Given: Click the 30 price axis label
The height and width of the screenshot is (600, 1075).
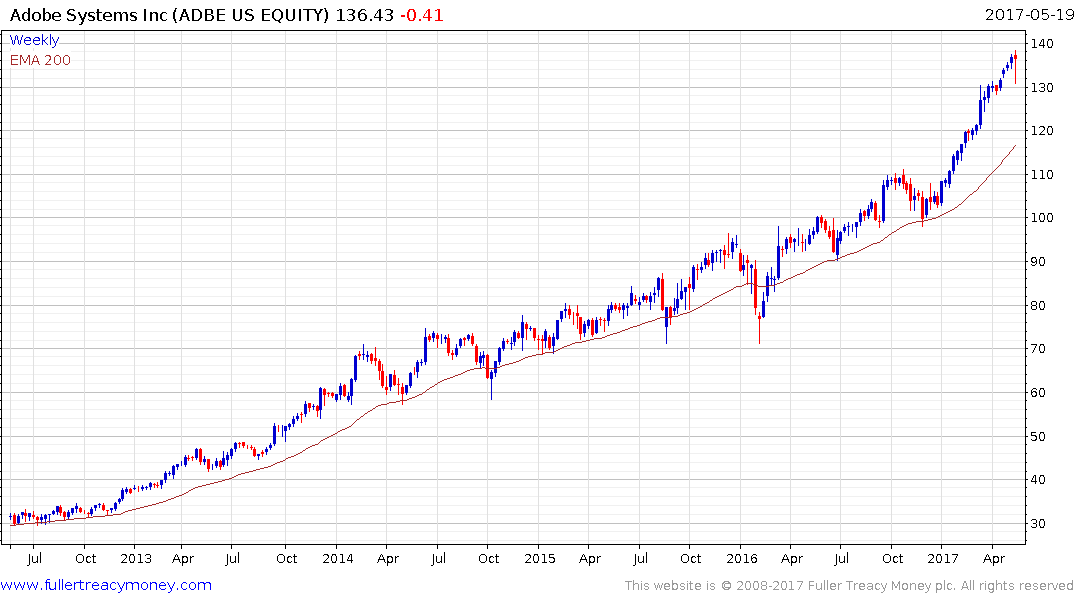Looking at the screenshot, I should point(1038,523).
